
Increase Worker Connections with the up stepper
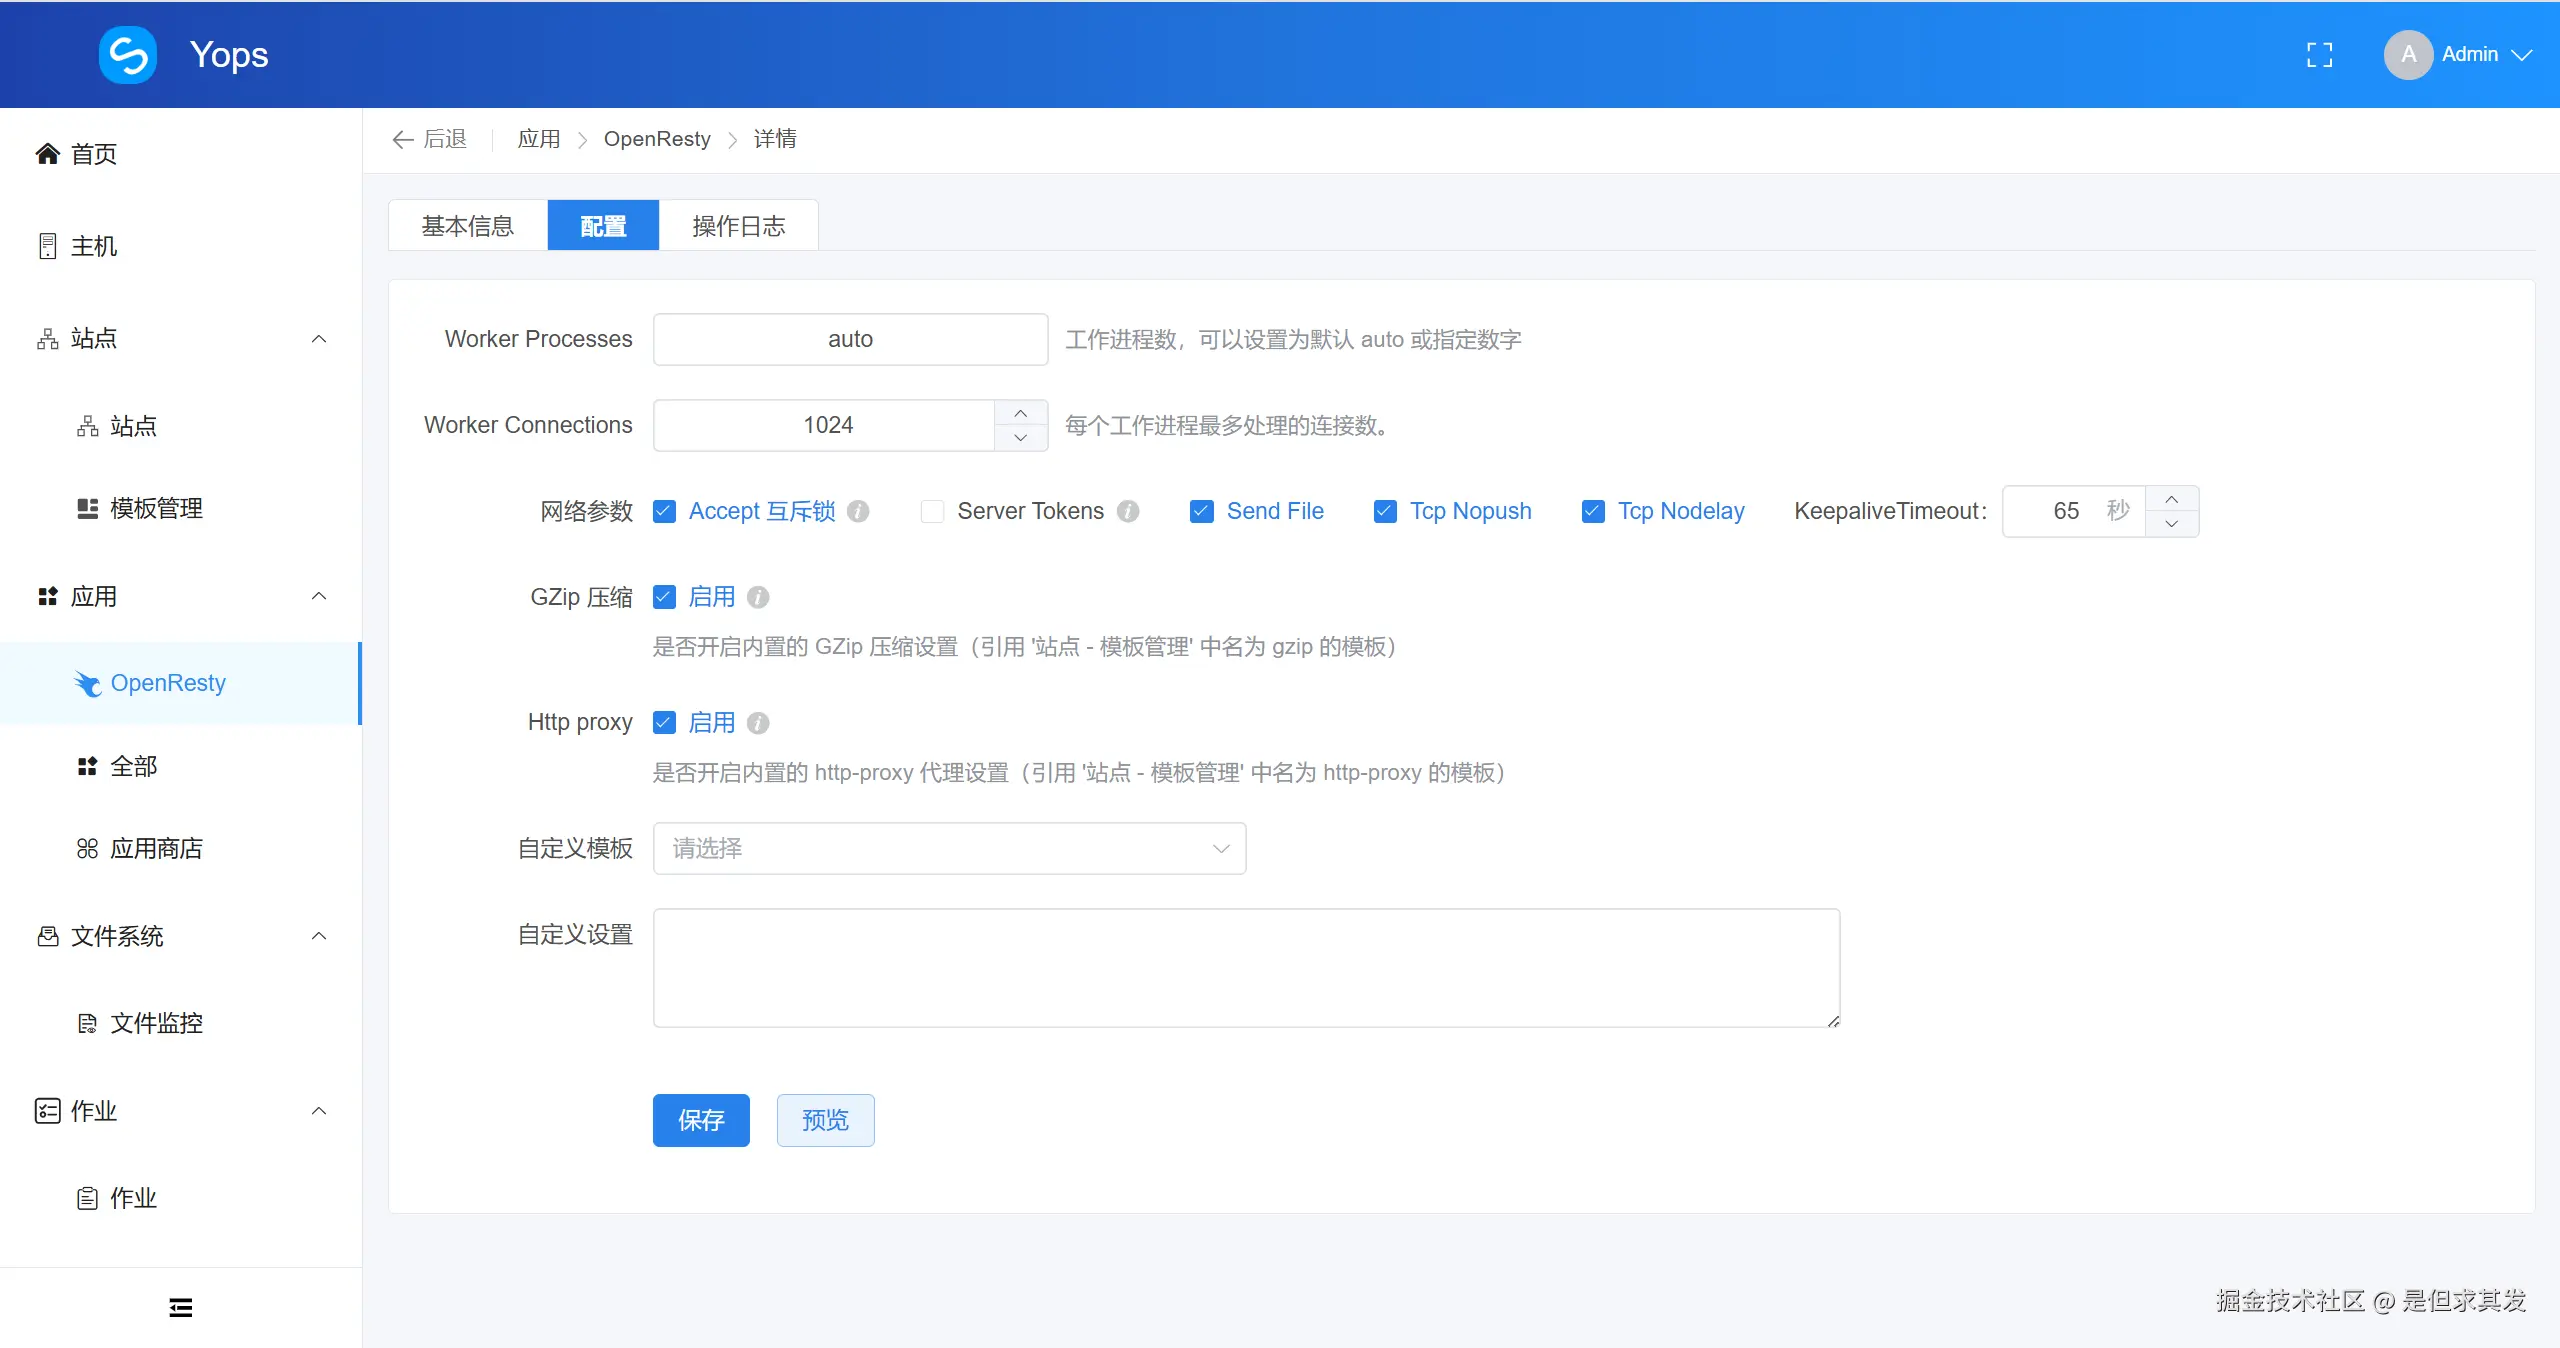[1019, 413]
